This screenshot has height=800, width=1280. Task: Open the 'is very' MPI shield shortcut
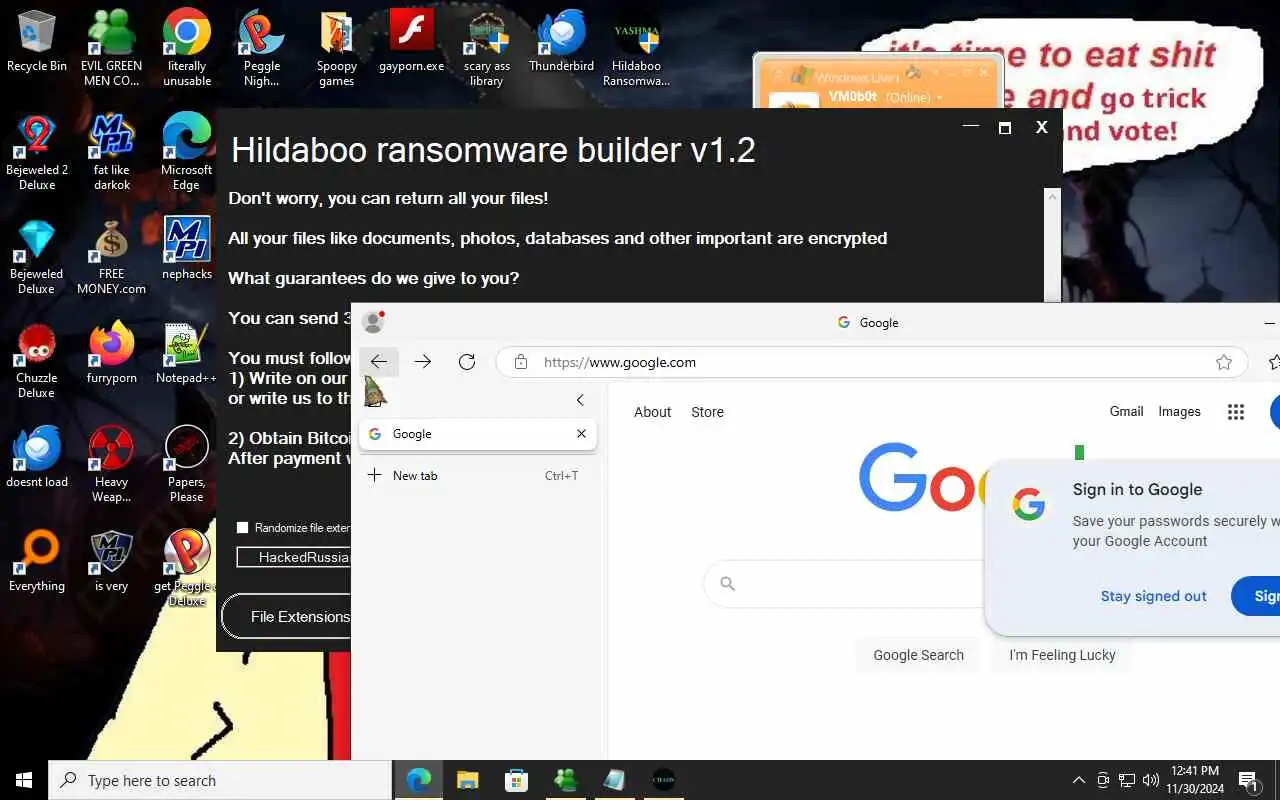(x=112, y=560)
